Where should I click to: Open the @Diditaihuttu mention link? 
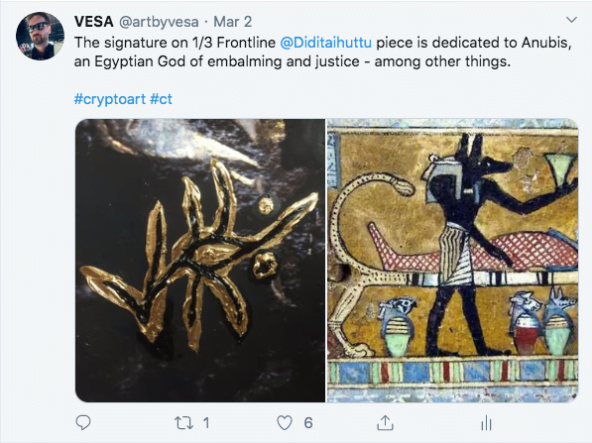pos(326,42)
